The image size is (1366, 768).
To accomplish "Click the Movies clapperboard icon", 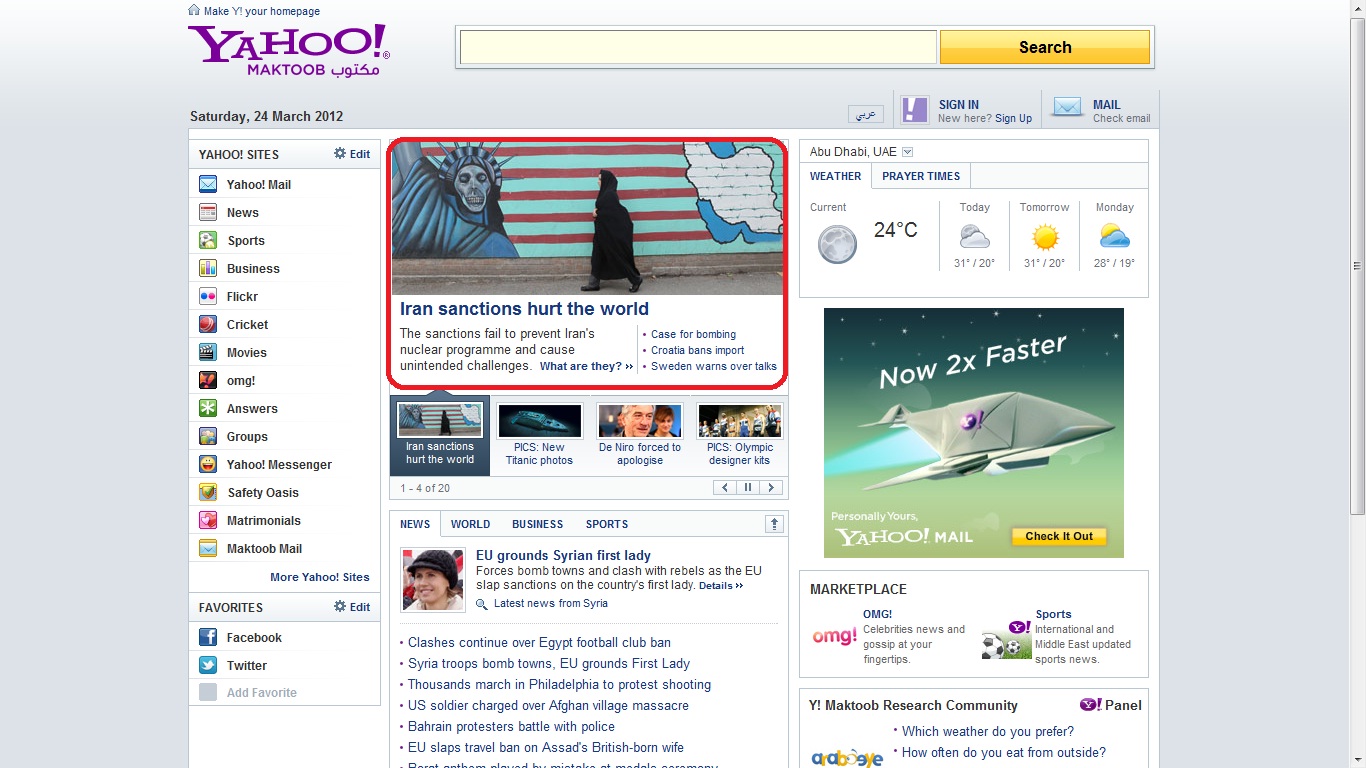I will click(208, 352).
